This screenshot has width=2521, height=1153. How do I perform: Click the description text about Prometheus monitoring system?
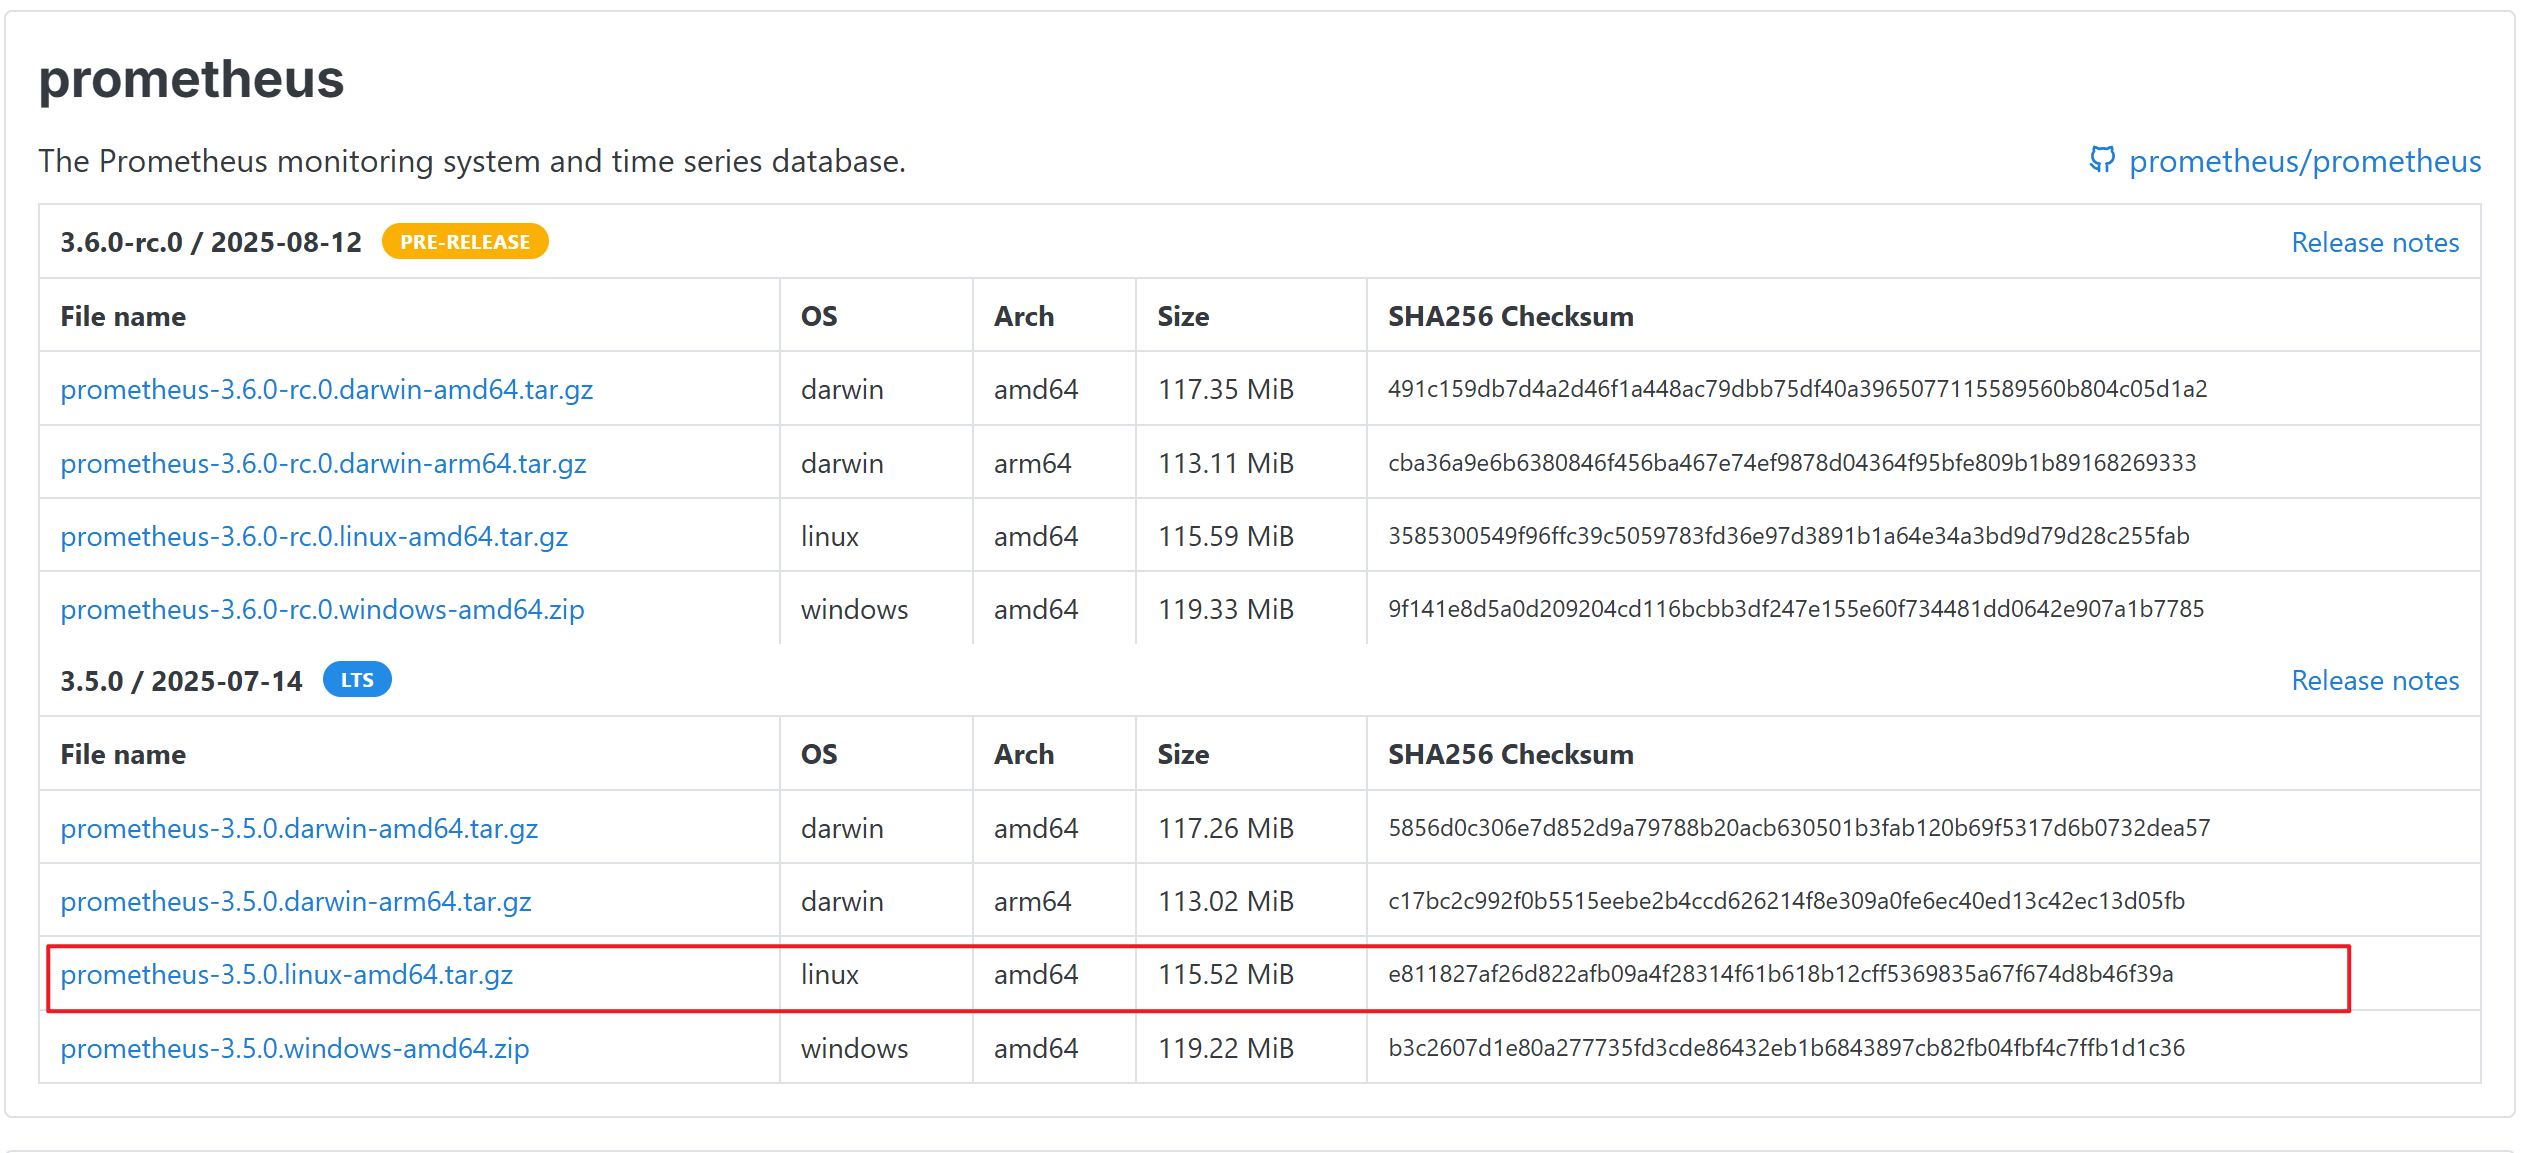(472, 161)
